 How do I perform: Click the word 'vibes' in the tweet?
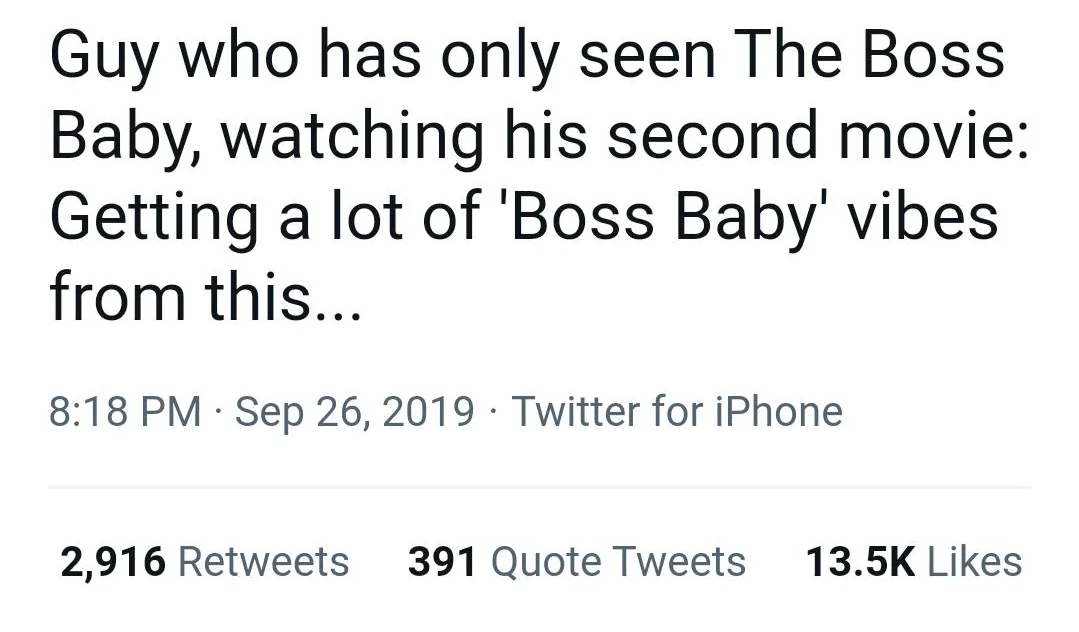[922, 216]
